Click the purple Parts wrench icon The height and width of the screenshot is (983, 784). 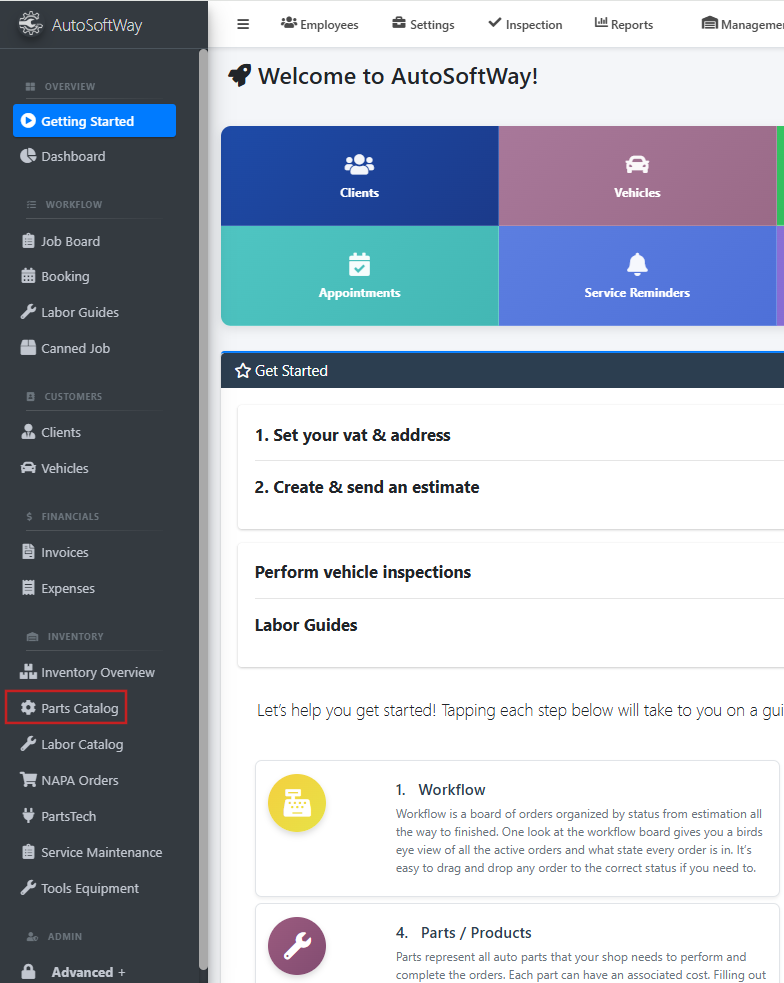tap(297, 946)
